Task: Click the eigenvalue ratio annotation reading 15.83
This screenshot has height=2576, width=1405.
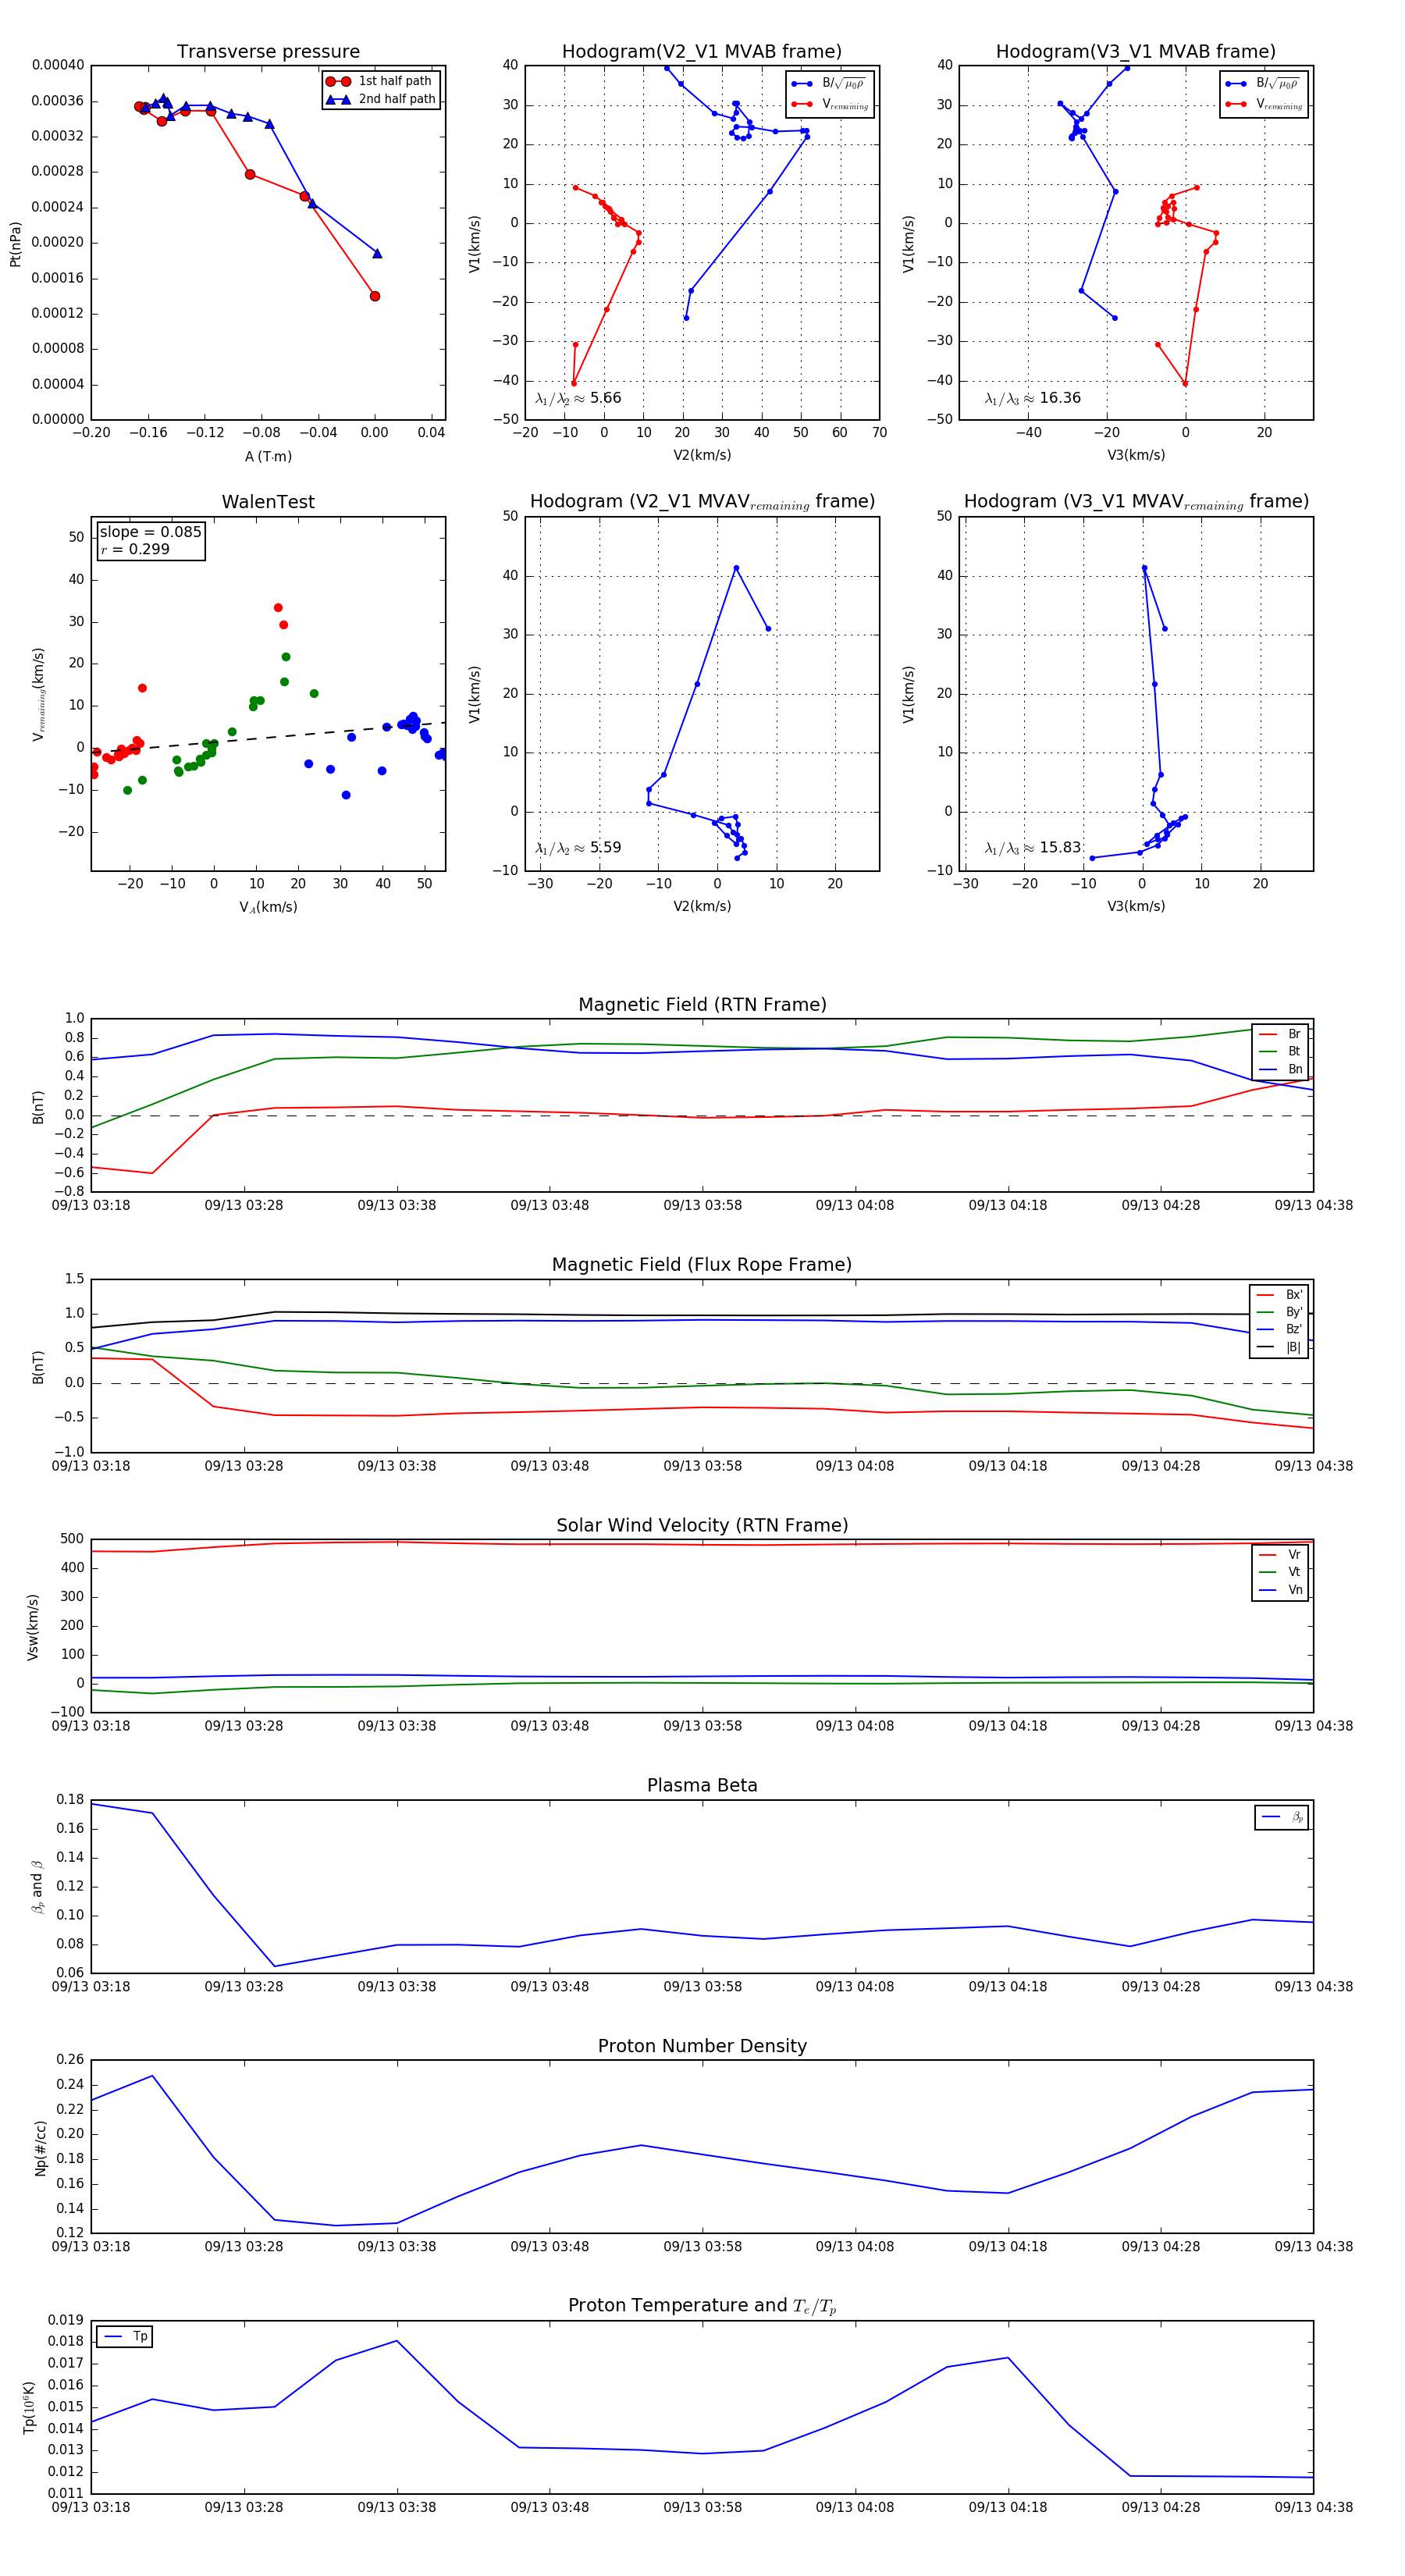Action: point(1033,848)
